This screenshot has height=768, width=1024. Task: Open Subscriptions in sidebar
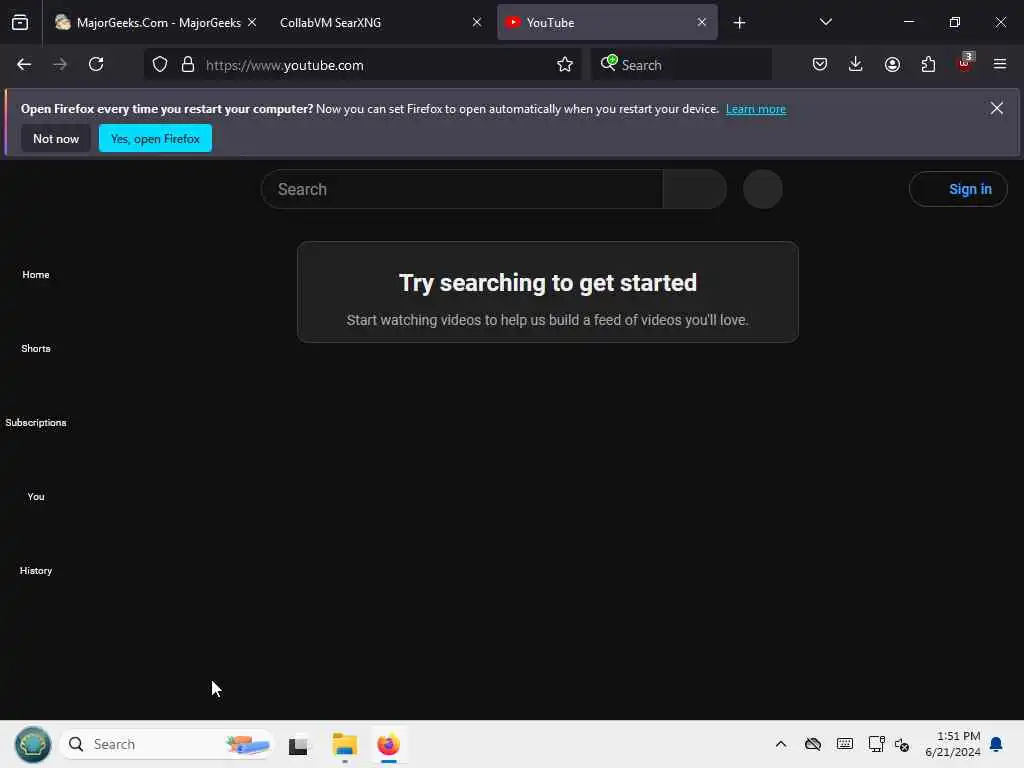point(36,423)
